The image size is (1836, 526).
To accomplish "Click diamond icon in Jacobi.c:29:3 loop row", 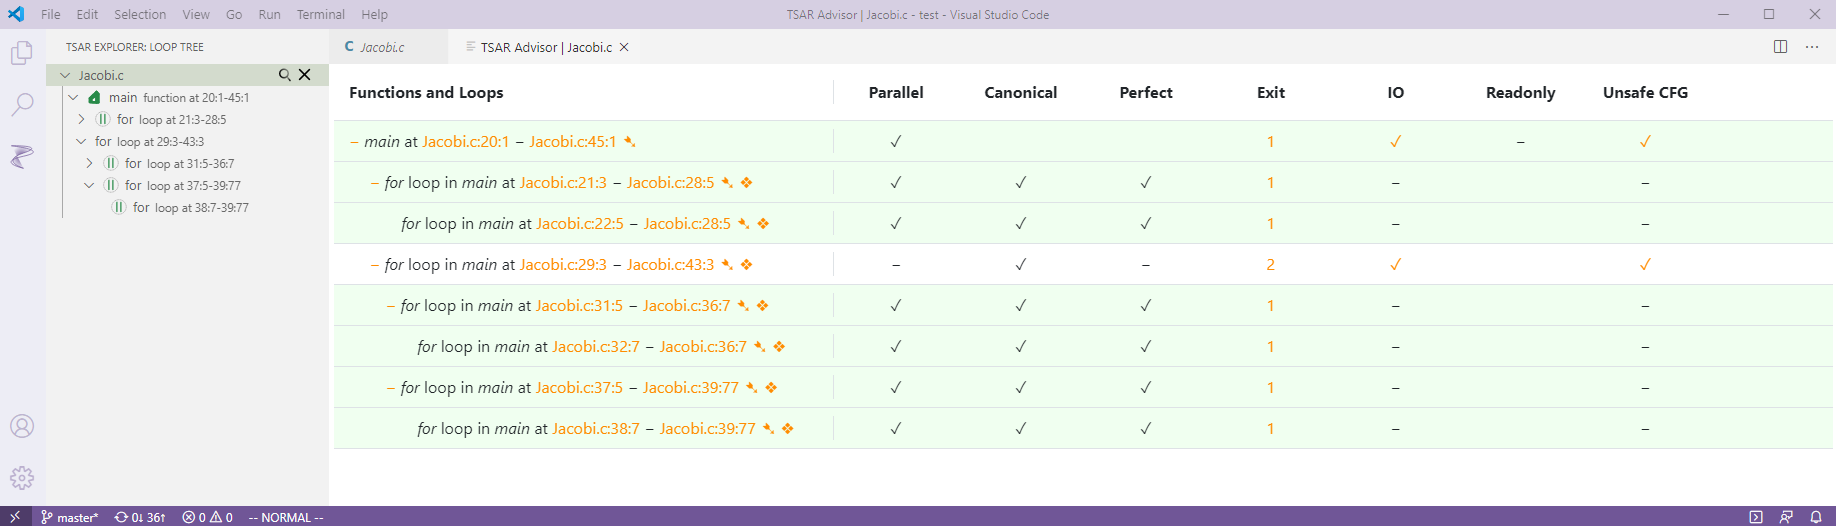I will (x=747, y=265).
